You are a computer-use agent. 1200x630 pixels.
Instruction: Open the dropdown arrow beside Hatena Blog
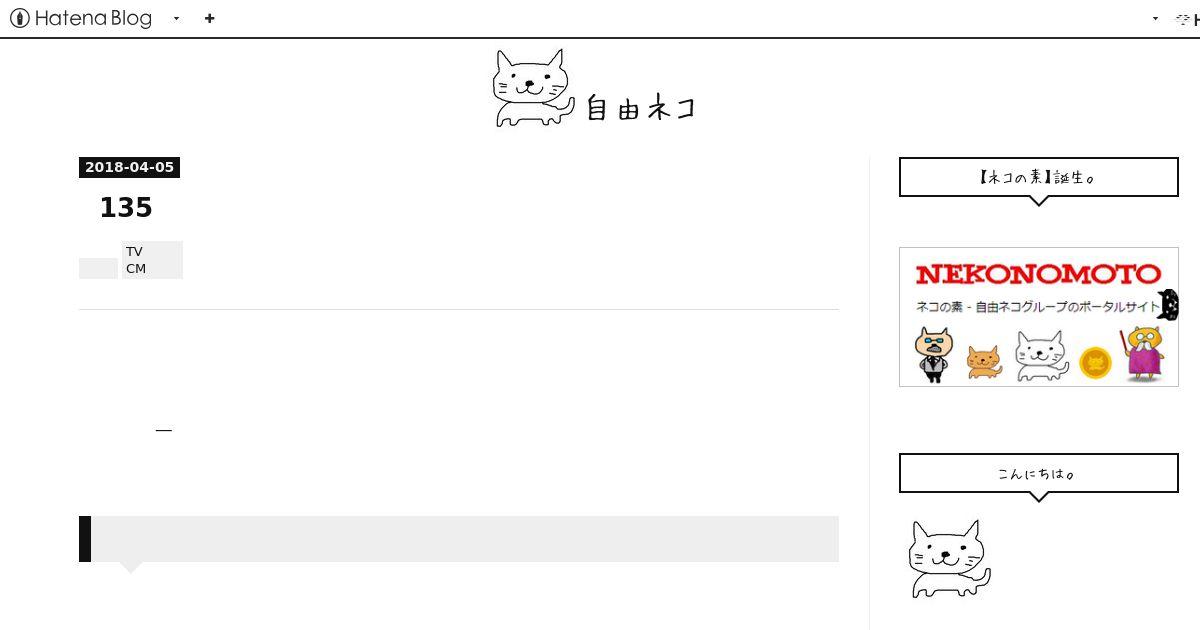point(177,18)
